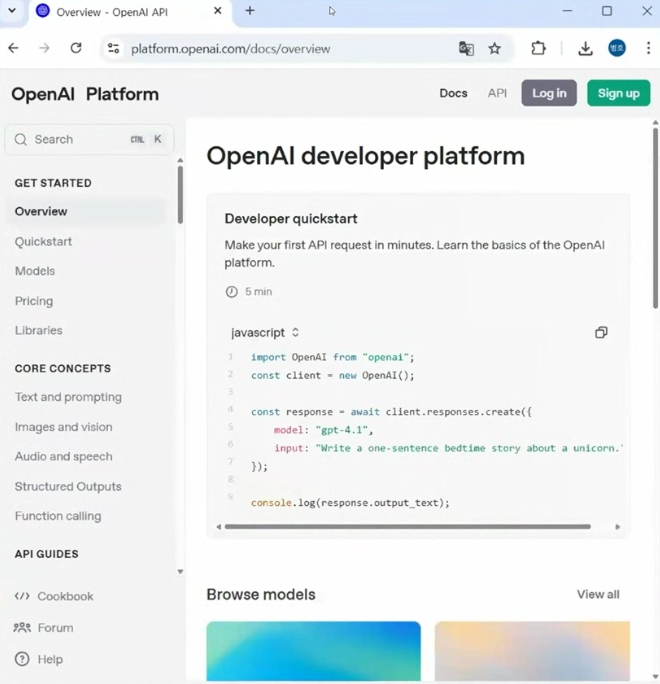
Task: Click the browser back arrow
Action: pyautogui.click(x=14, y=48)
